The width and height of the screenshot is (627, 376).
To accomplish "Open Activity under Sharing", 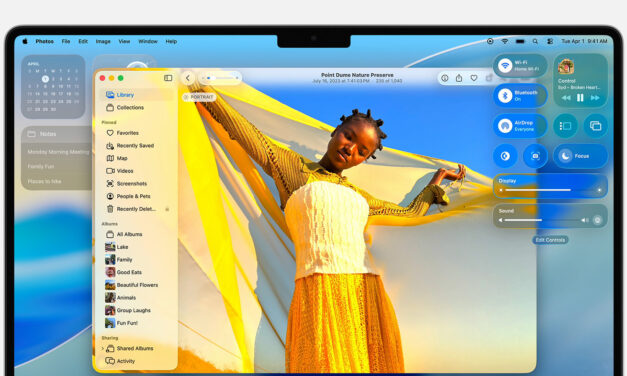I will (136, 361).
